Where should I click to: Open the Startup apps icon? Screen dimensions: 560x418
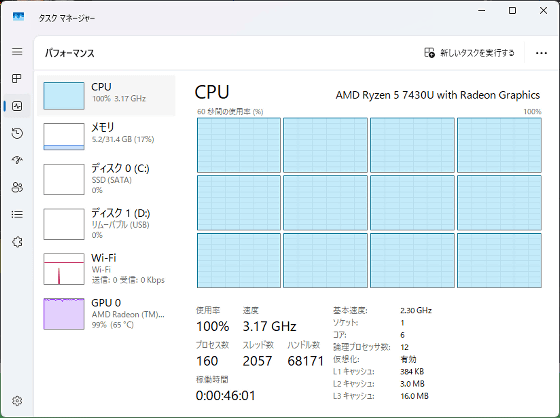click(x=17, y=160)
